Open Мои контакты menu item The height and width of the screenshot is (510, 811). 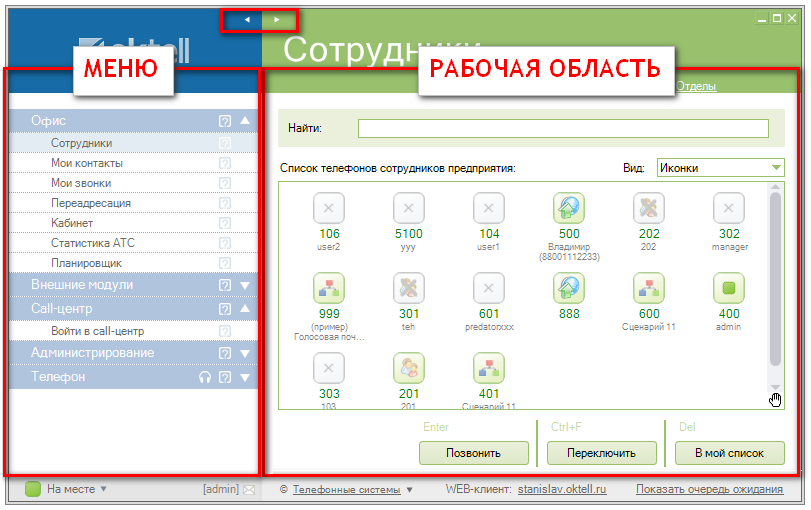[87, 163]
